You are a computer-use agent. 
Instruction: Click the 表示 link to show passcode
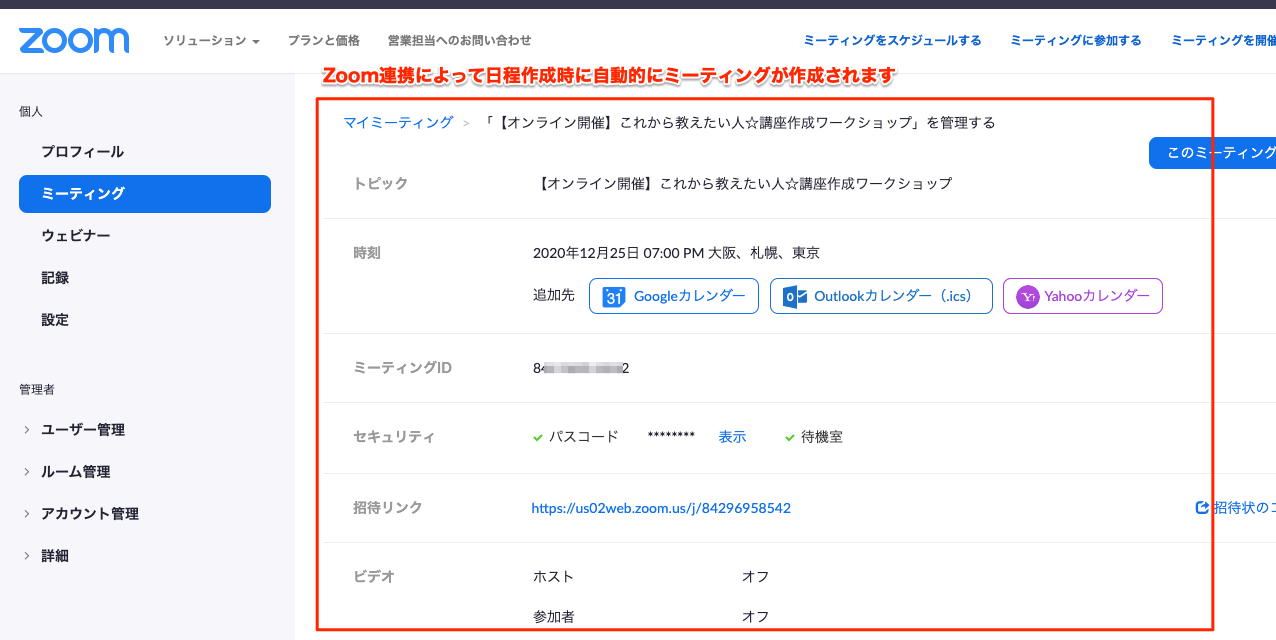coord(732,437)
